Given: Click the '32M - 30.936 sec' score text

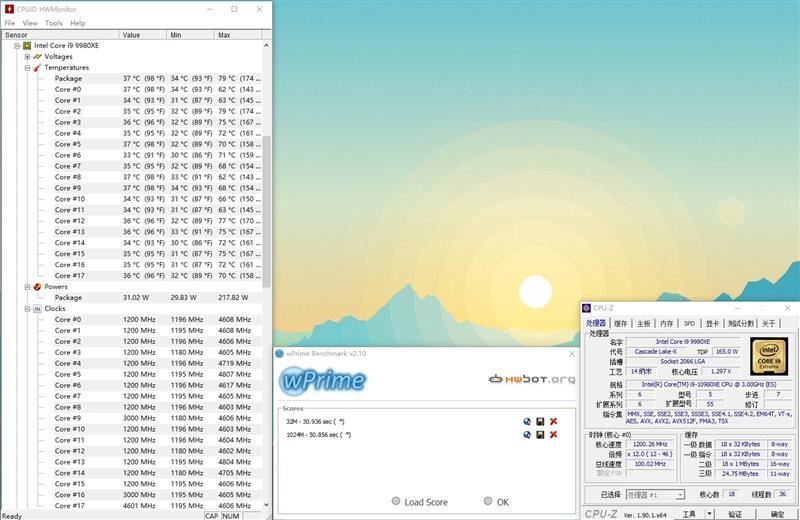Looking at the screenshot, I should coord(315,422).
